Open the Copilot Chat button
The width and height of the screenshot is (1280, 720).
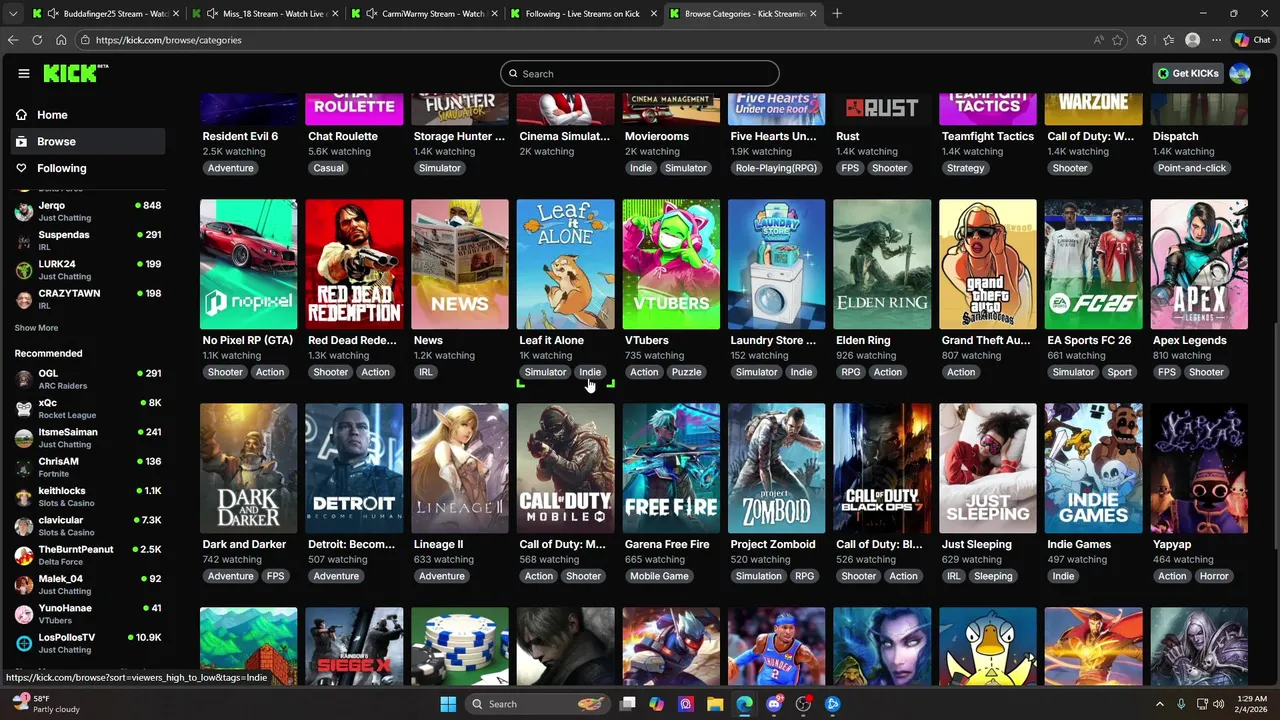pos(1253,40)
